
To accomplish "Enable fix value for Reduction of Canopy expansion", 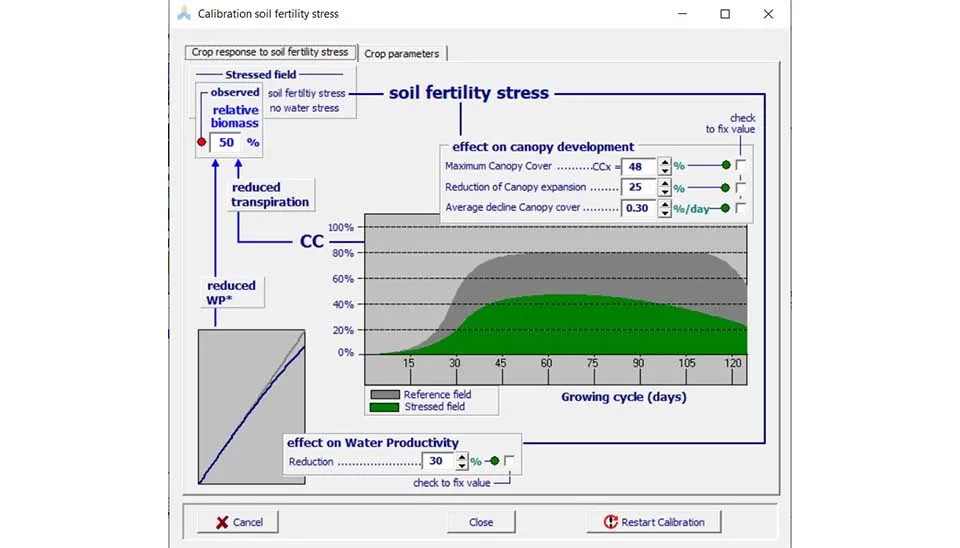I will (741, 187).
